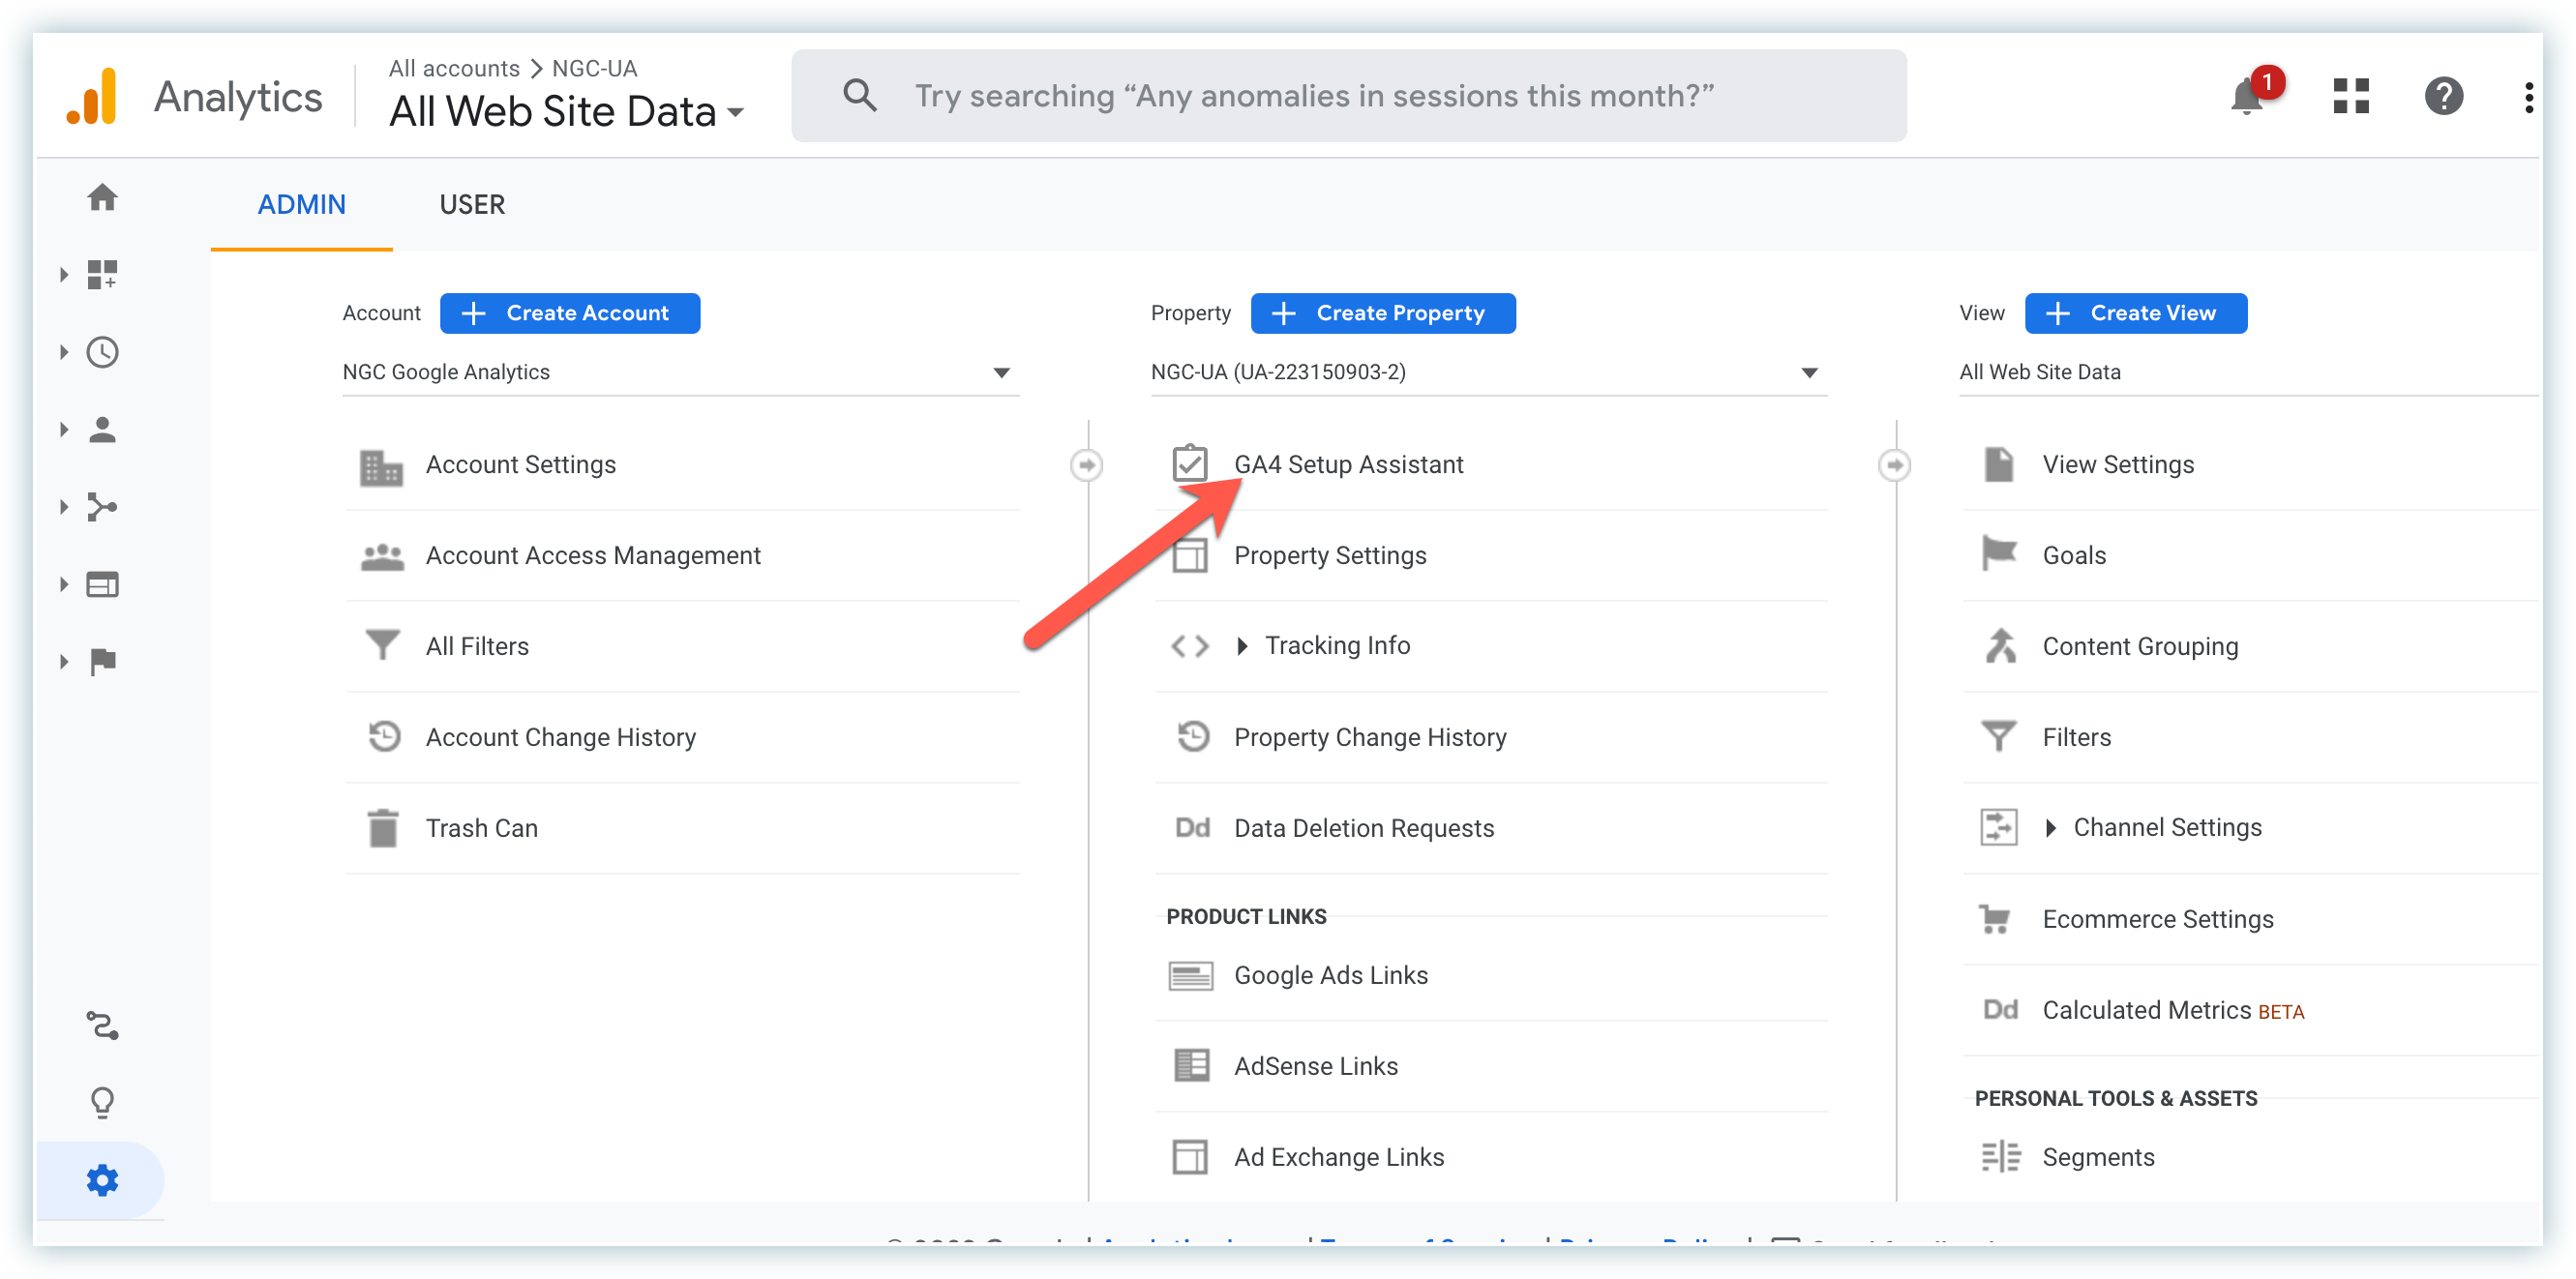Open the three-dot overflow menu

[2528, 97]
